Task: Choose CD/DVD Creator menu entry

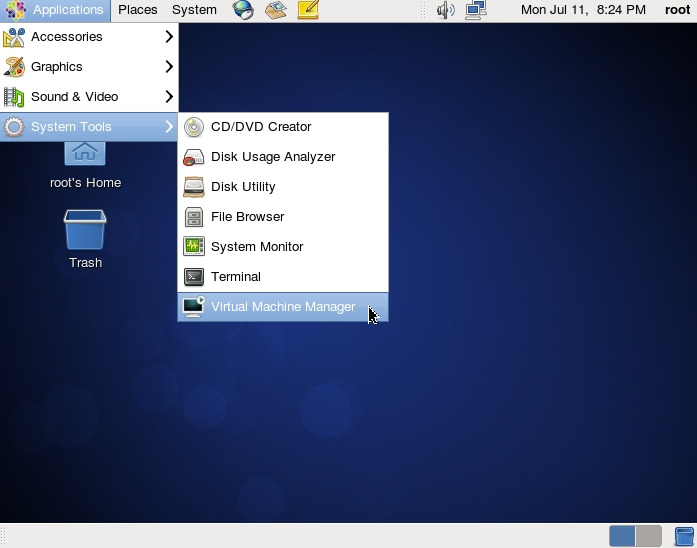Action: (283, 127)
